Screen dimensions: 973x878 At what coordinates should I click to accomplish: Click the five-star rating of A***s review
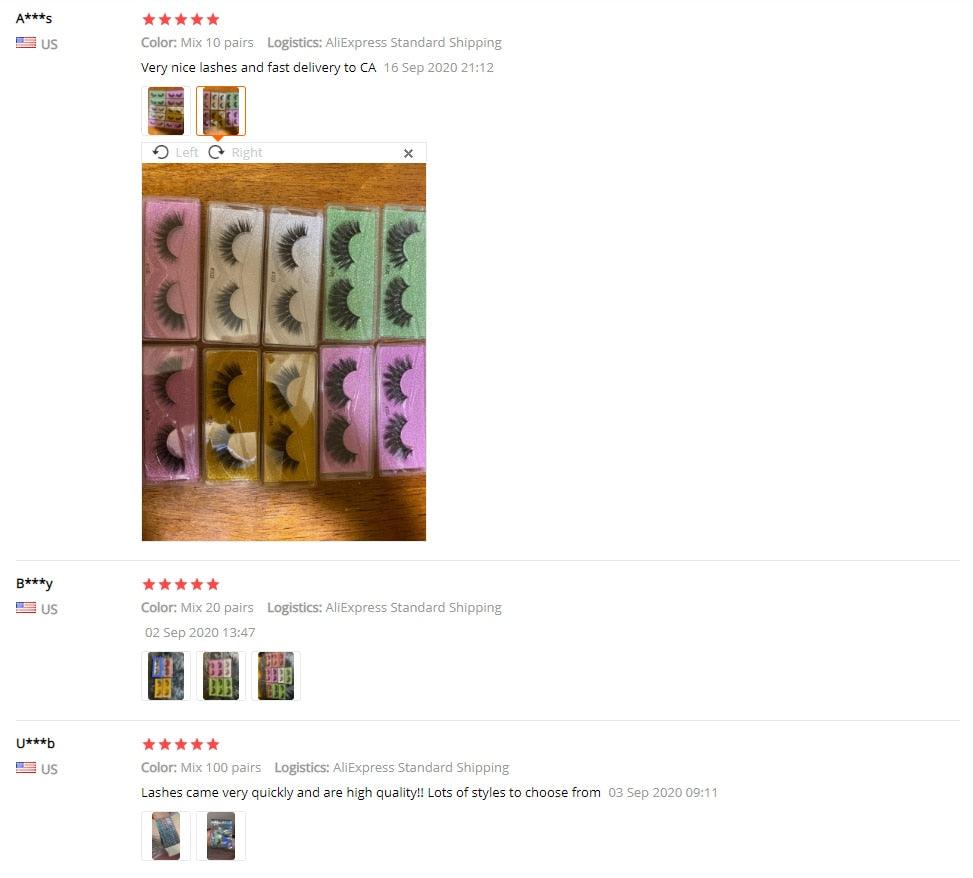click(181, 19)
